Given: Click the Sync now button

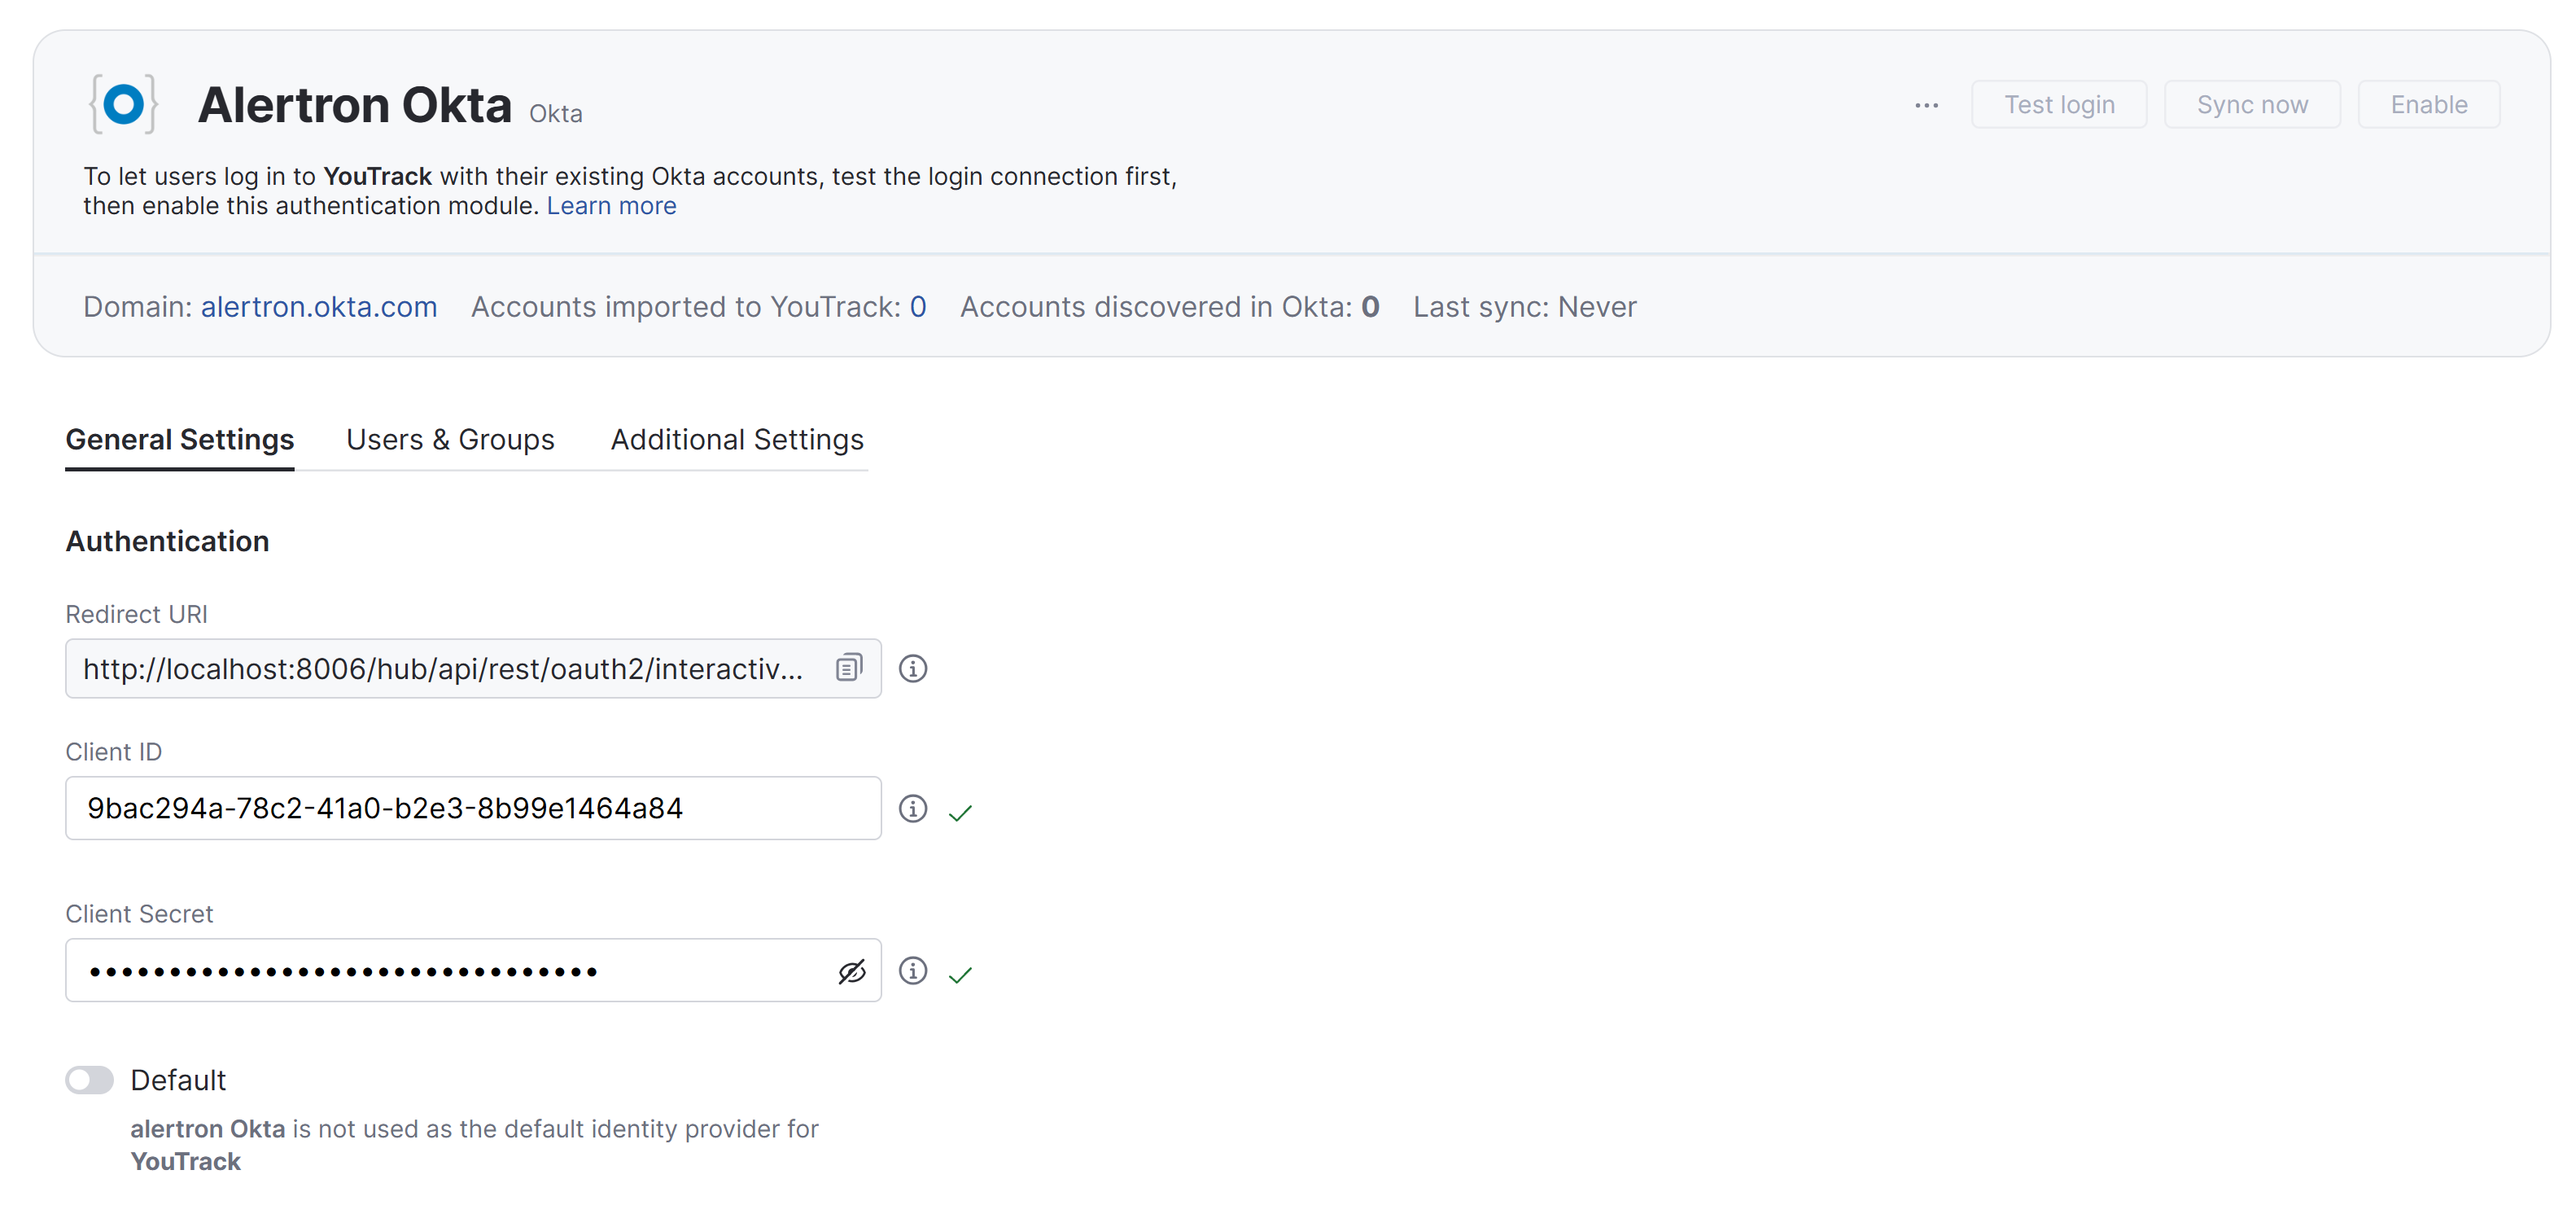Looking at the screenshot, I should (2251, 104).
